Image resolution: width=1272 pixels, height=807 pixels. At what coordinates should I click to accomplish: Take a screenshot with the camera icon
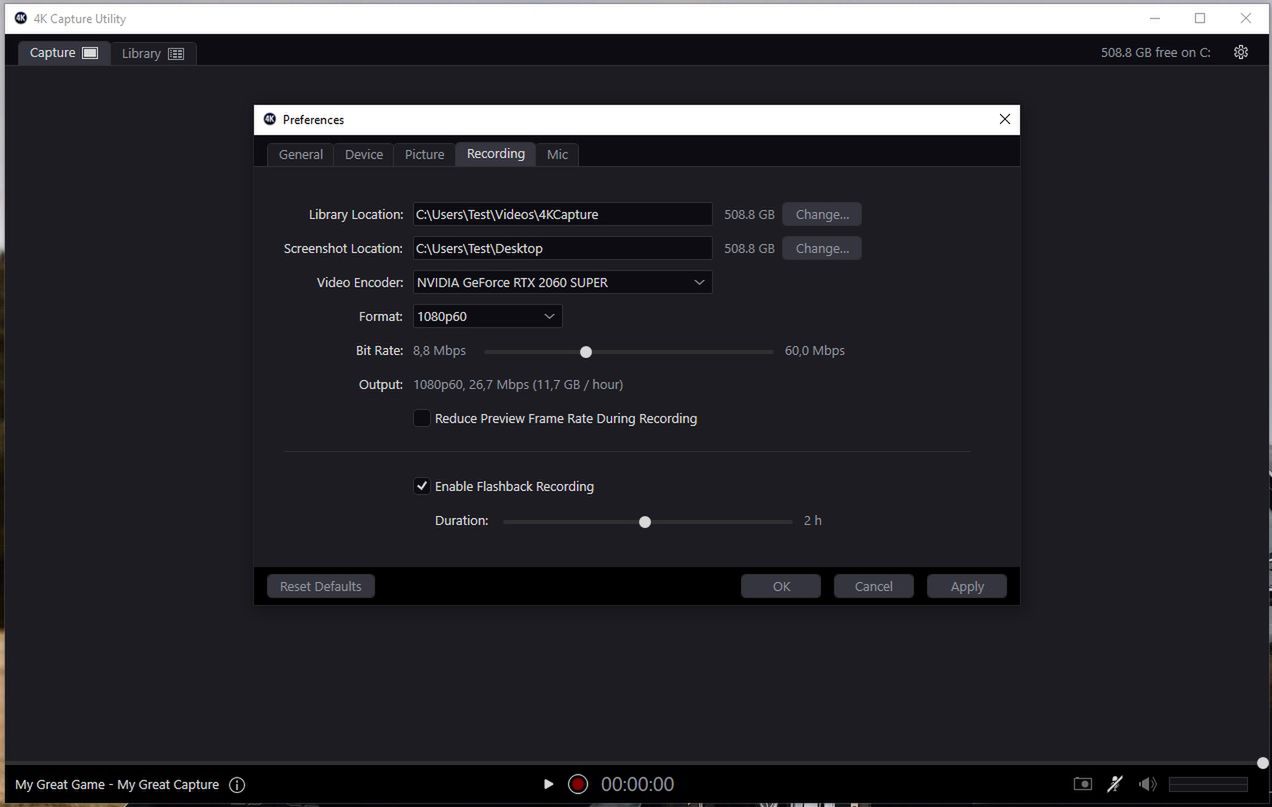[x=1083, y=784]
